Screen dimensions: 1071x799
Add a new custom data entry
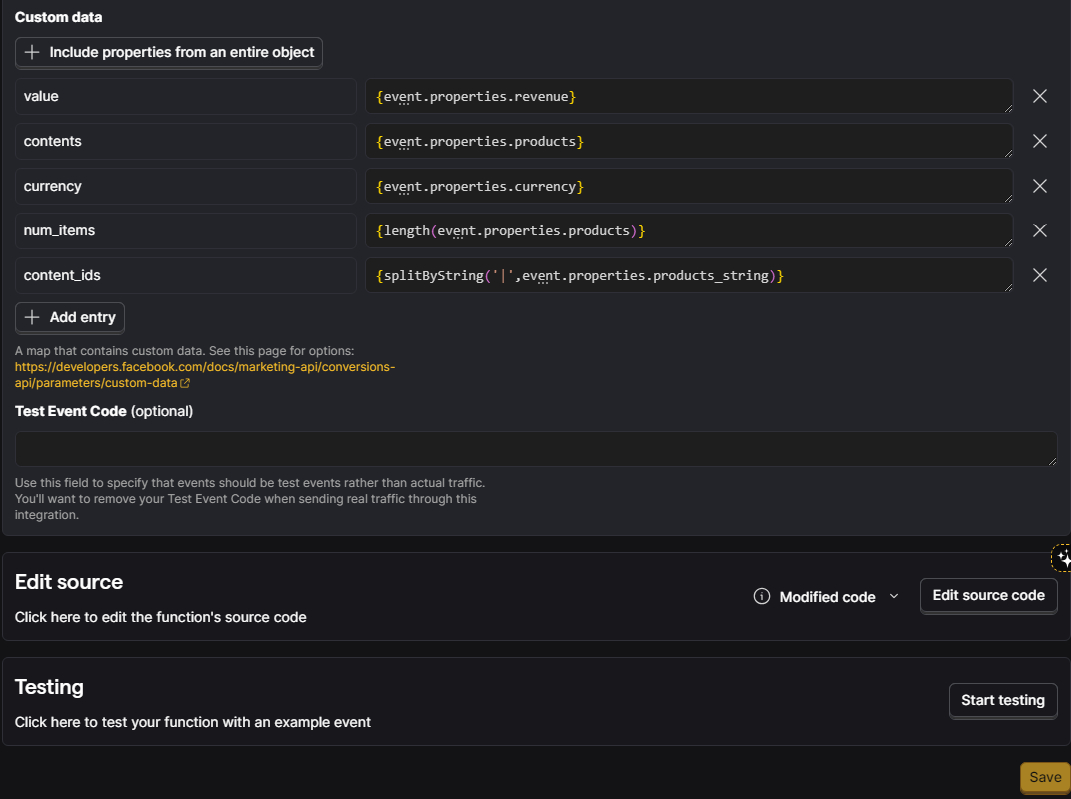pos(70,317)
